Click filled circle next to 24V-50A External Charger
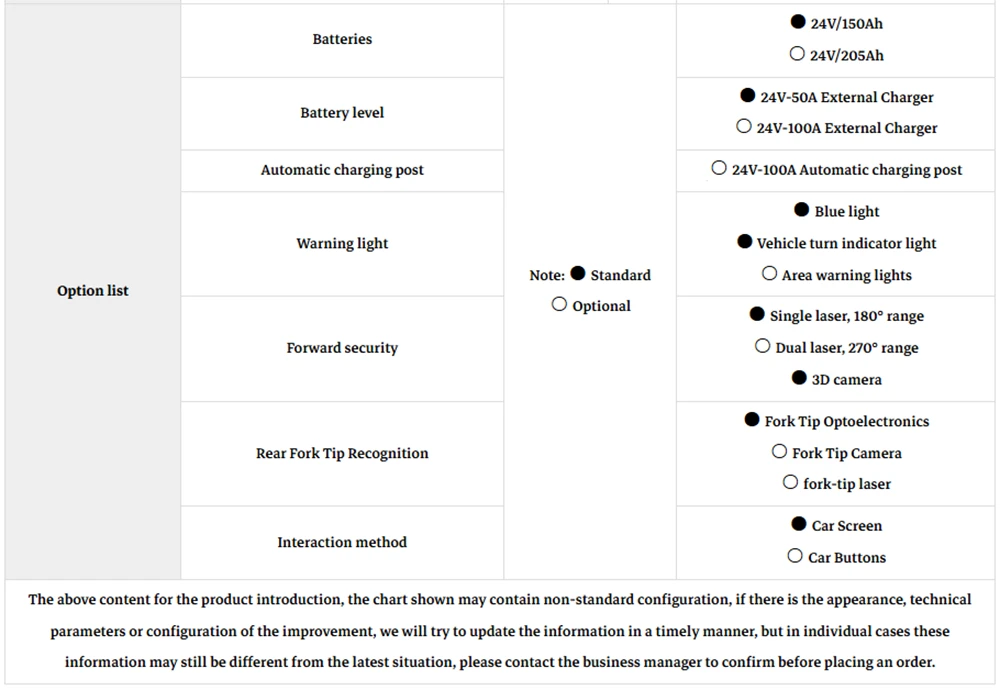1000x690 pixels. click(747, 95)
